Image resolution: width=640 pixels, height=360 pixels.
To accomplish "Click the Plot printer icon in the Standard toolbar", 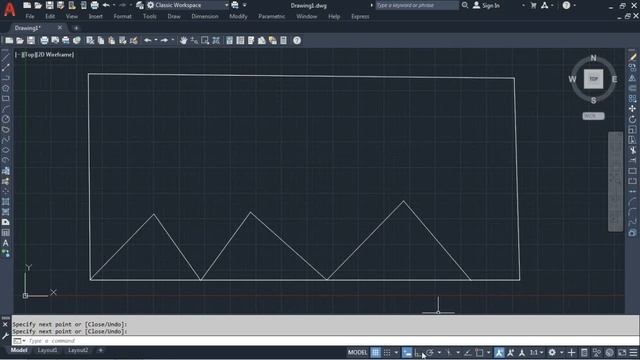I will point(44,40).
